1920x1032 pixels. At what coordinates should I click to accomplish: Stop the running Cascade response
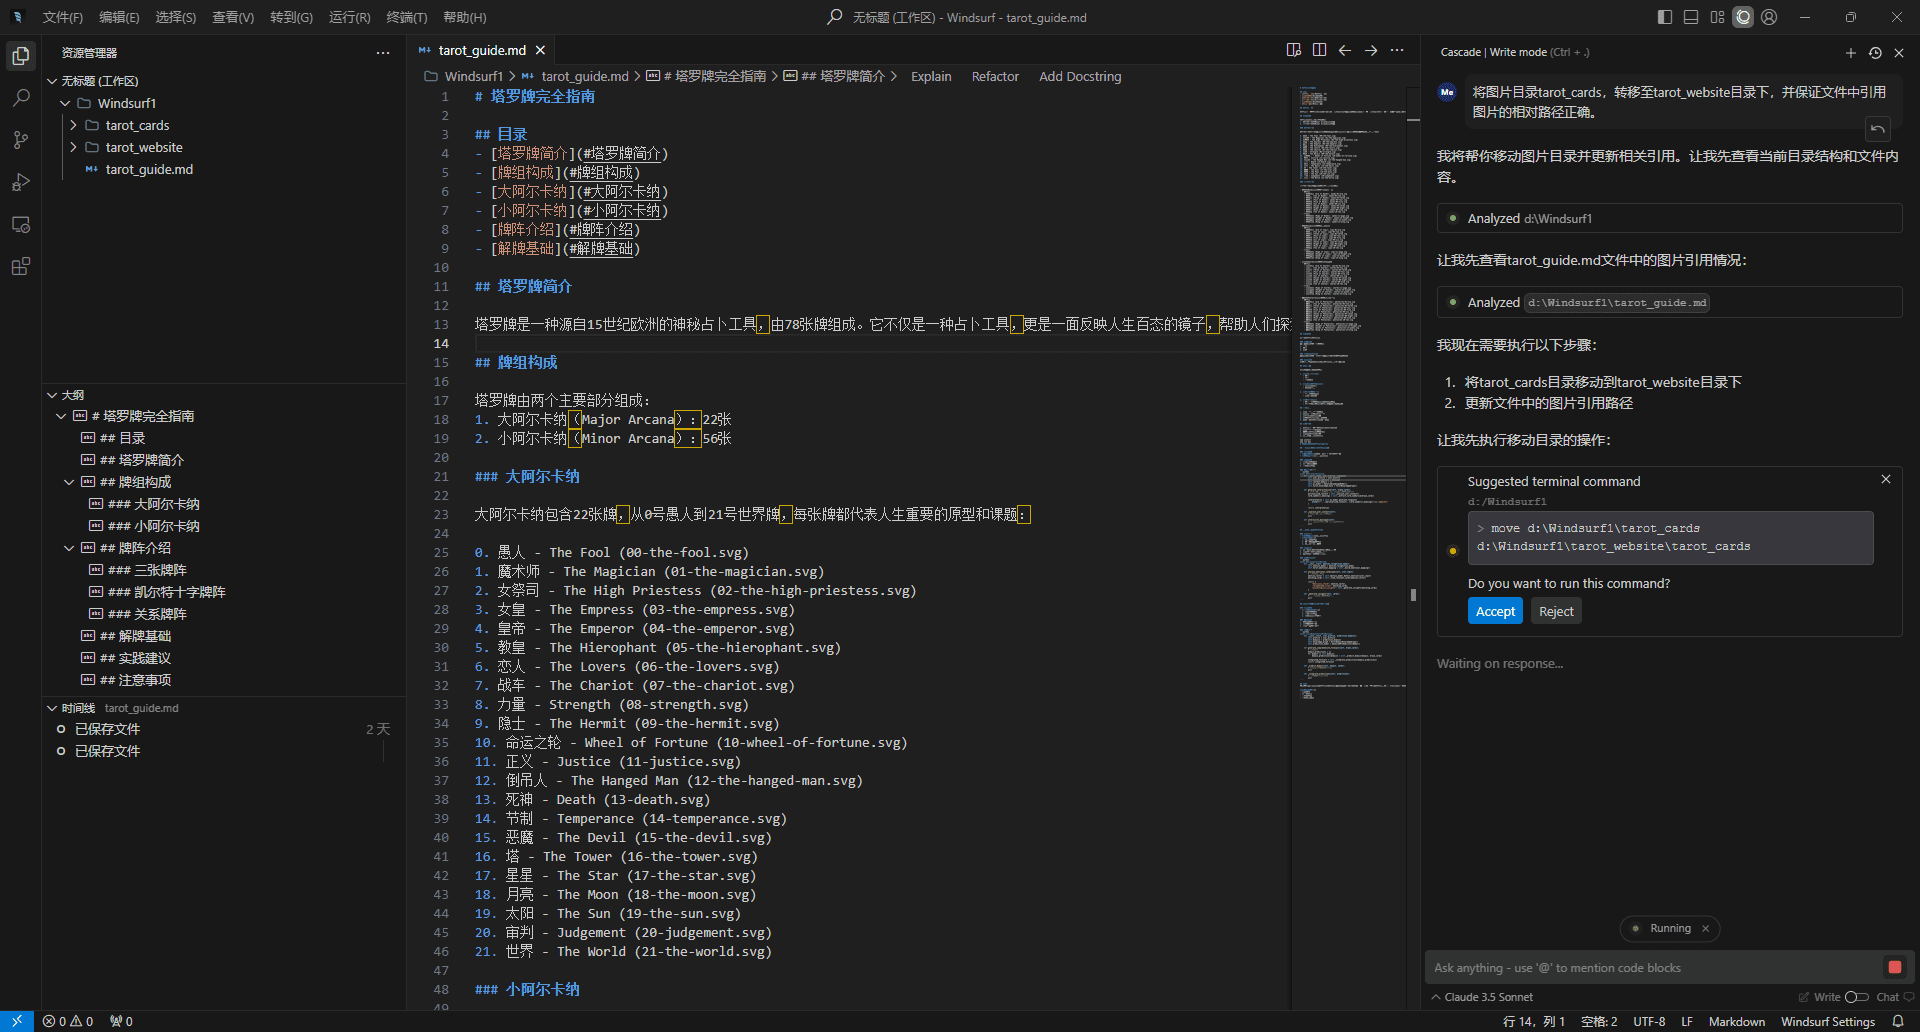[x=1894, y=967]
